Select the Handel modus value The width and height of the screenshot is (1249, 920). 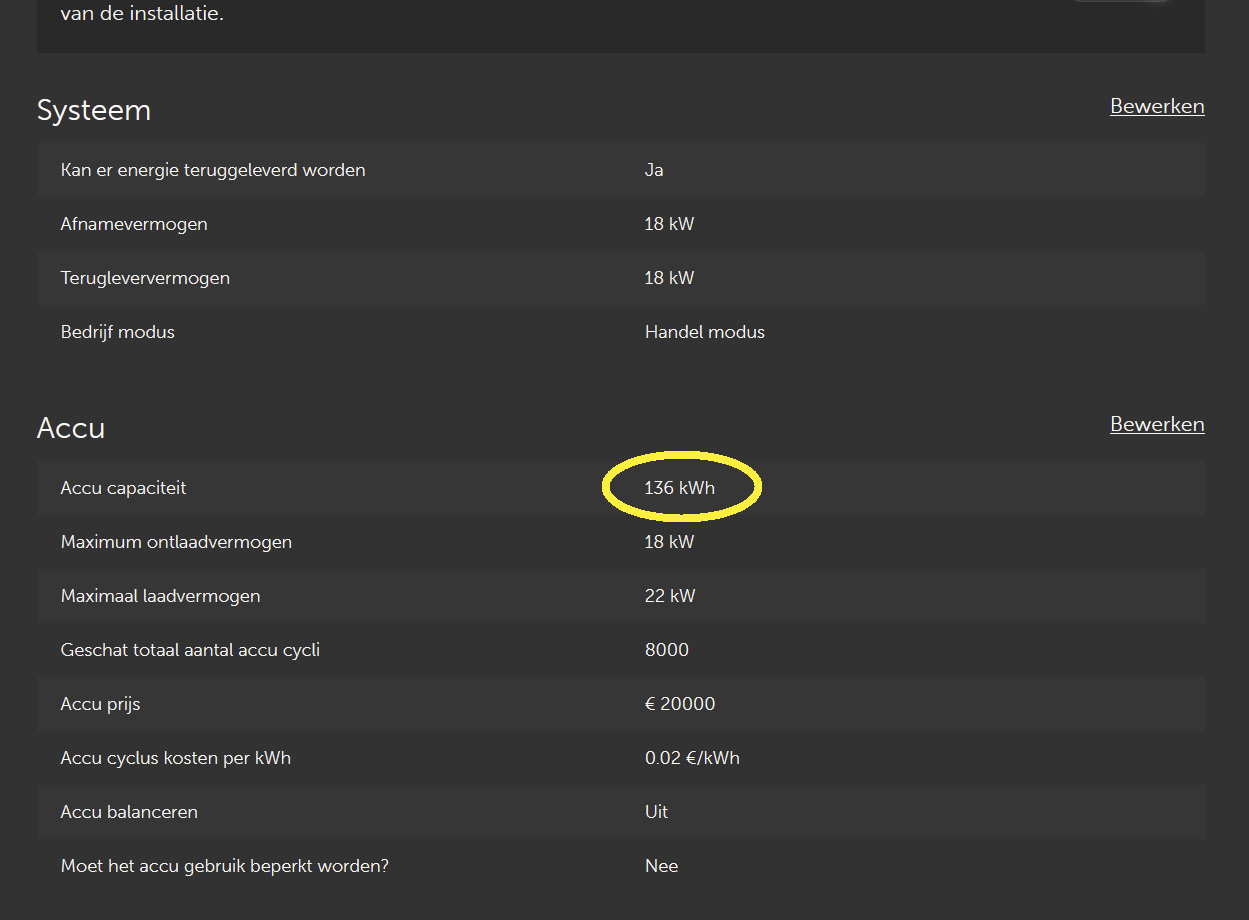pyautogui.click(x=704, y=332)
